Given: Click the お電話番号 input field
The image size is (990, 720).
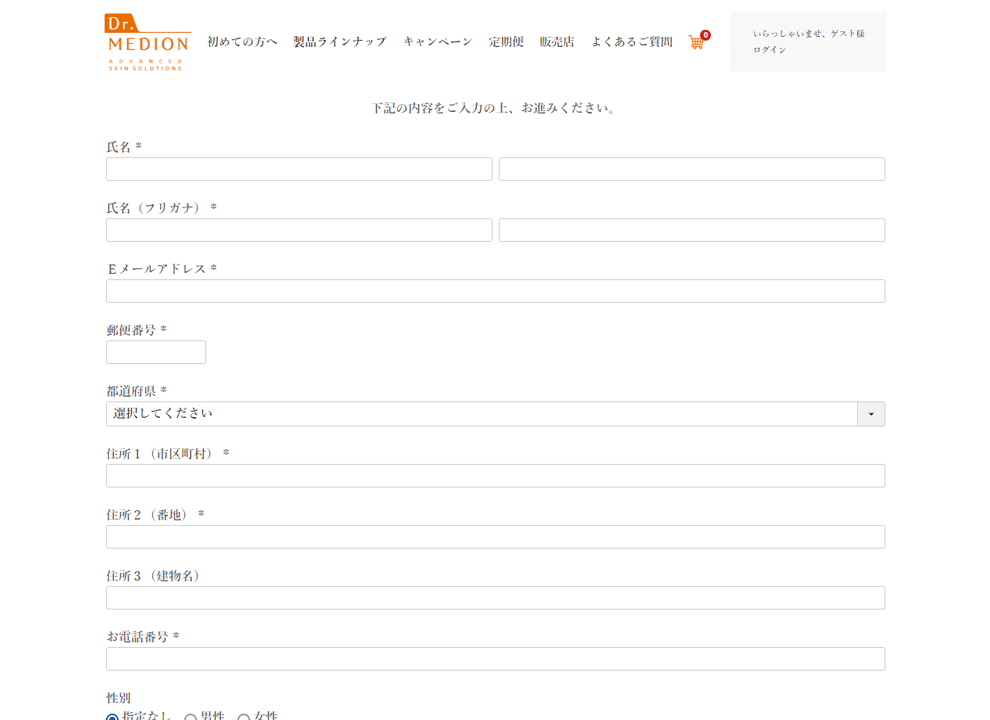Looking at the screenshot, I should click(x=495, y=659).
